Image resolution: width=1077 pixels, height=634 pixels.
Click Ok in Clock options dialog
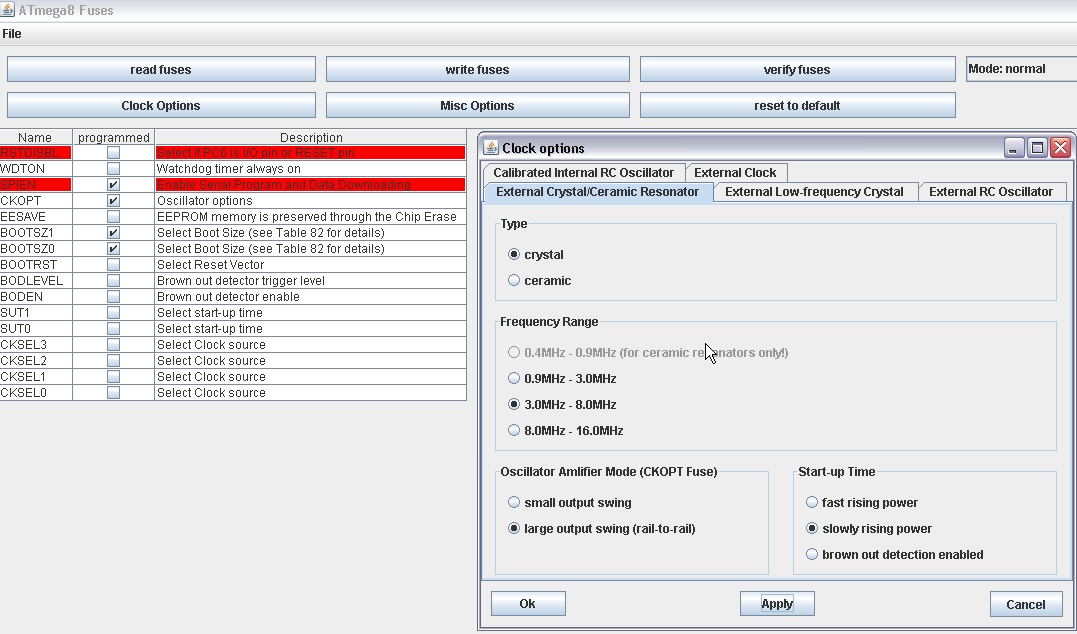click(x=528, y=604)
